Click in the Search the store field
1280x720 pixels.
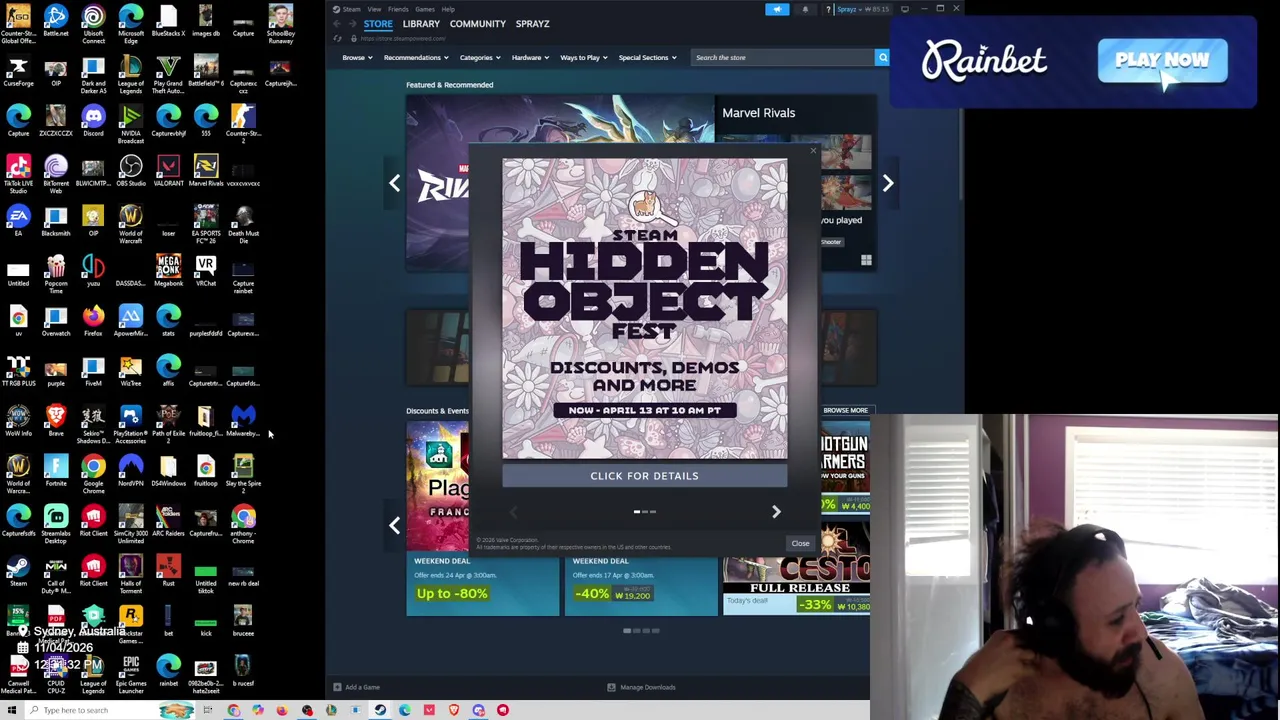pos(781,57)
